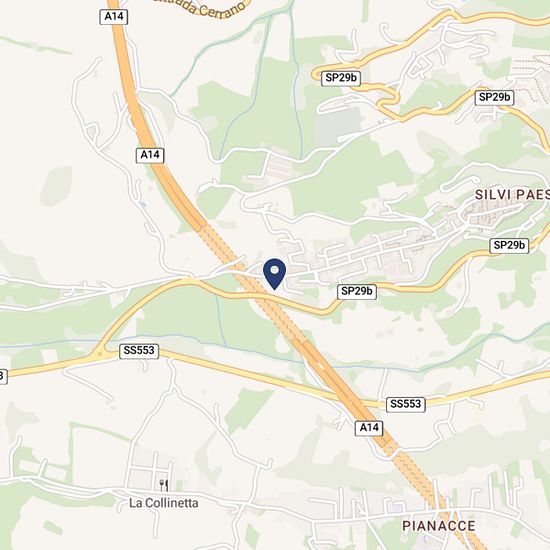Screen dimensions: 550x550
Task: Click the SP29b hairpin bend road
Action: [x=389, y=97]
